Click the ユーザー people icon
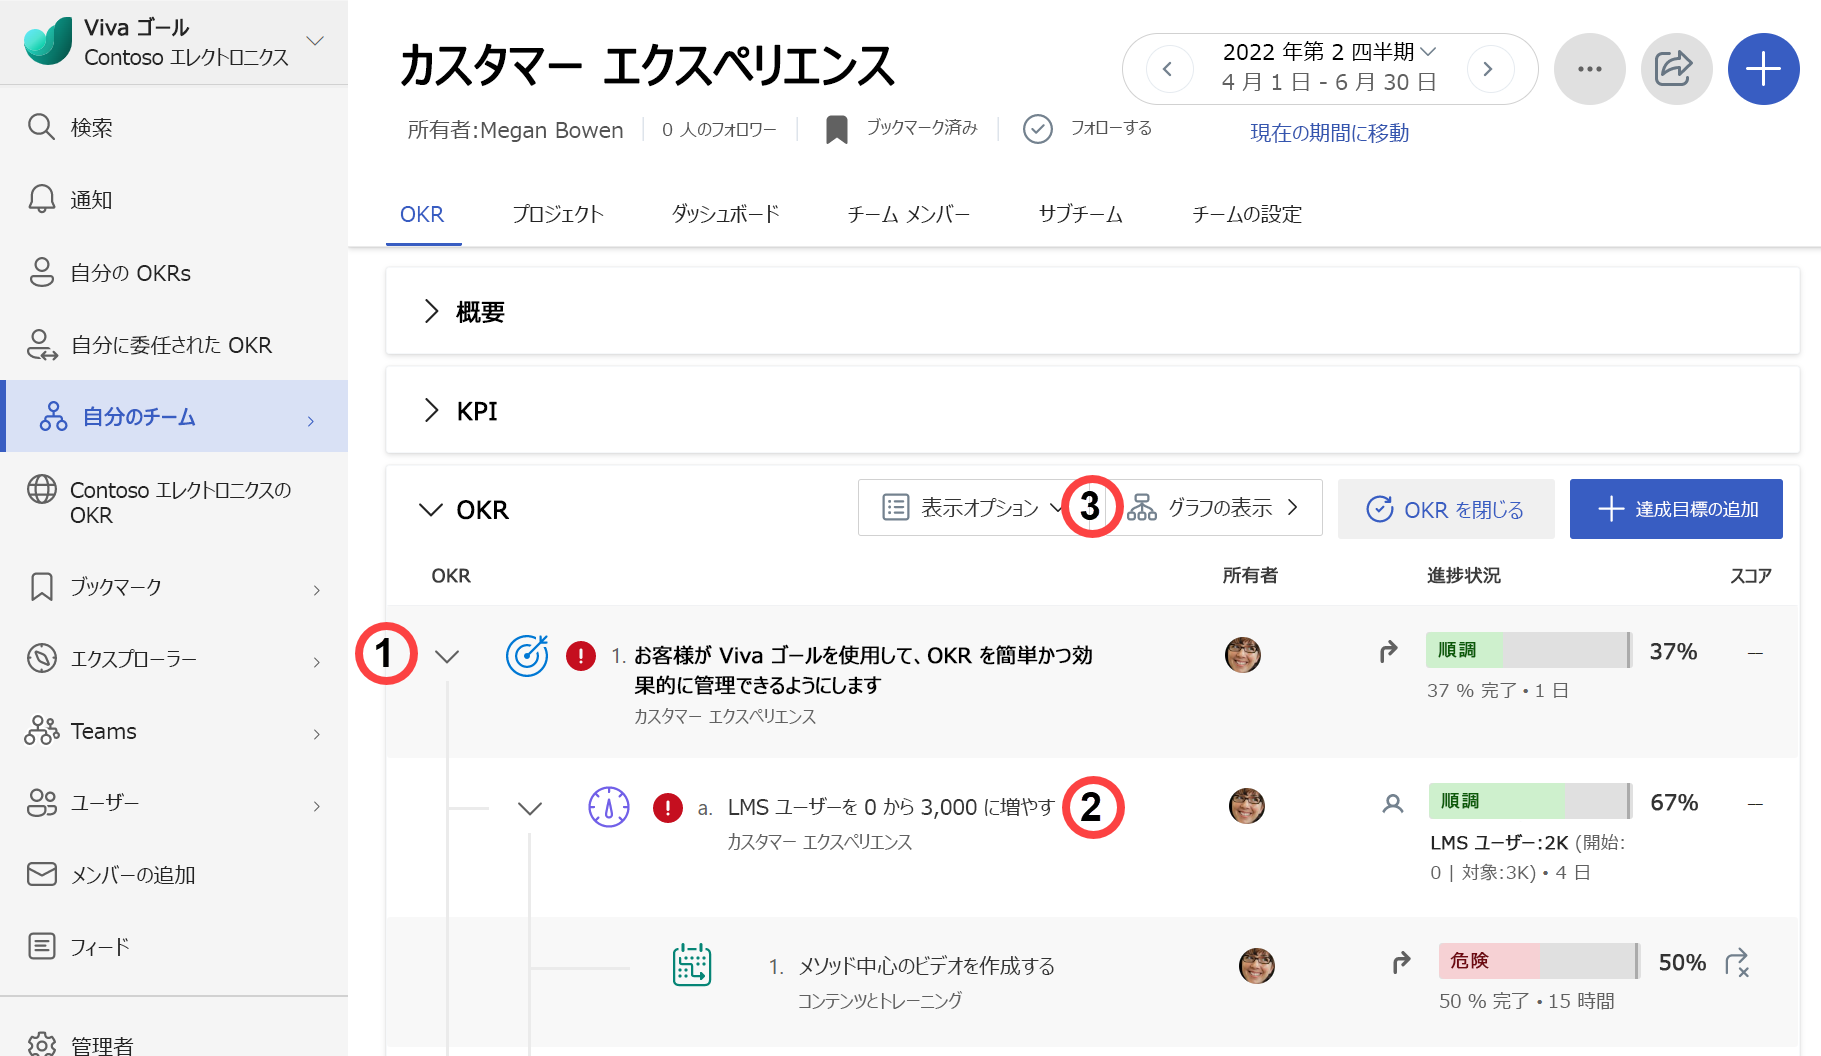Screen dimensions: 1821x1056 (41, 802)
